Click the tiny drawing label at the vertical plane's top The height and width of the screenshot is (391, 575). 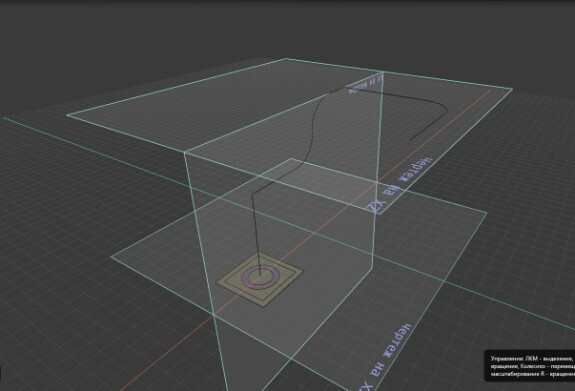pos(366,84)
